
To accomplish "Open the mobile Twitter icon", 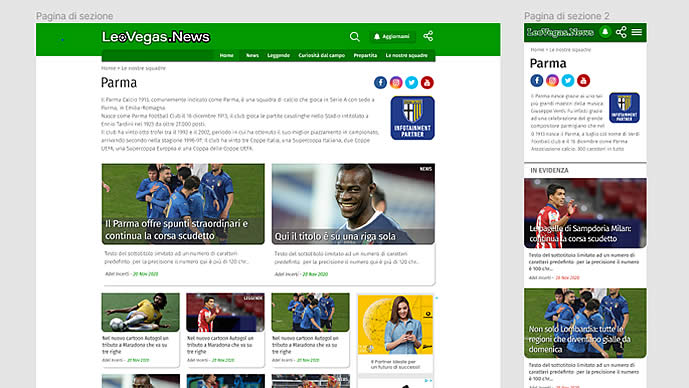I will pos(568,80).
